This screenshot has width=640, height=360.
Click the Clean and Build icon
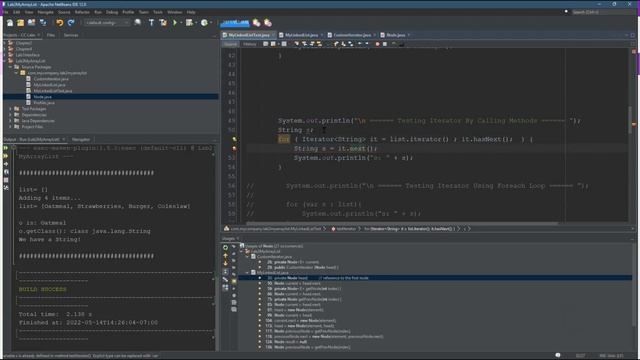point(163,23)
